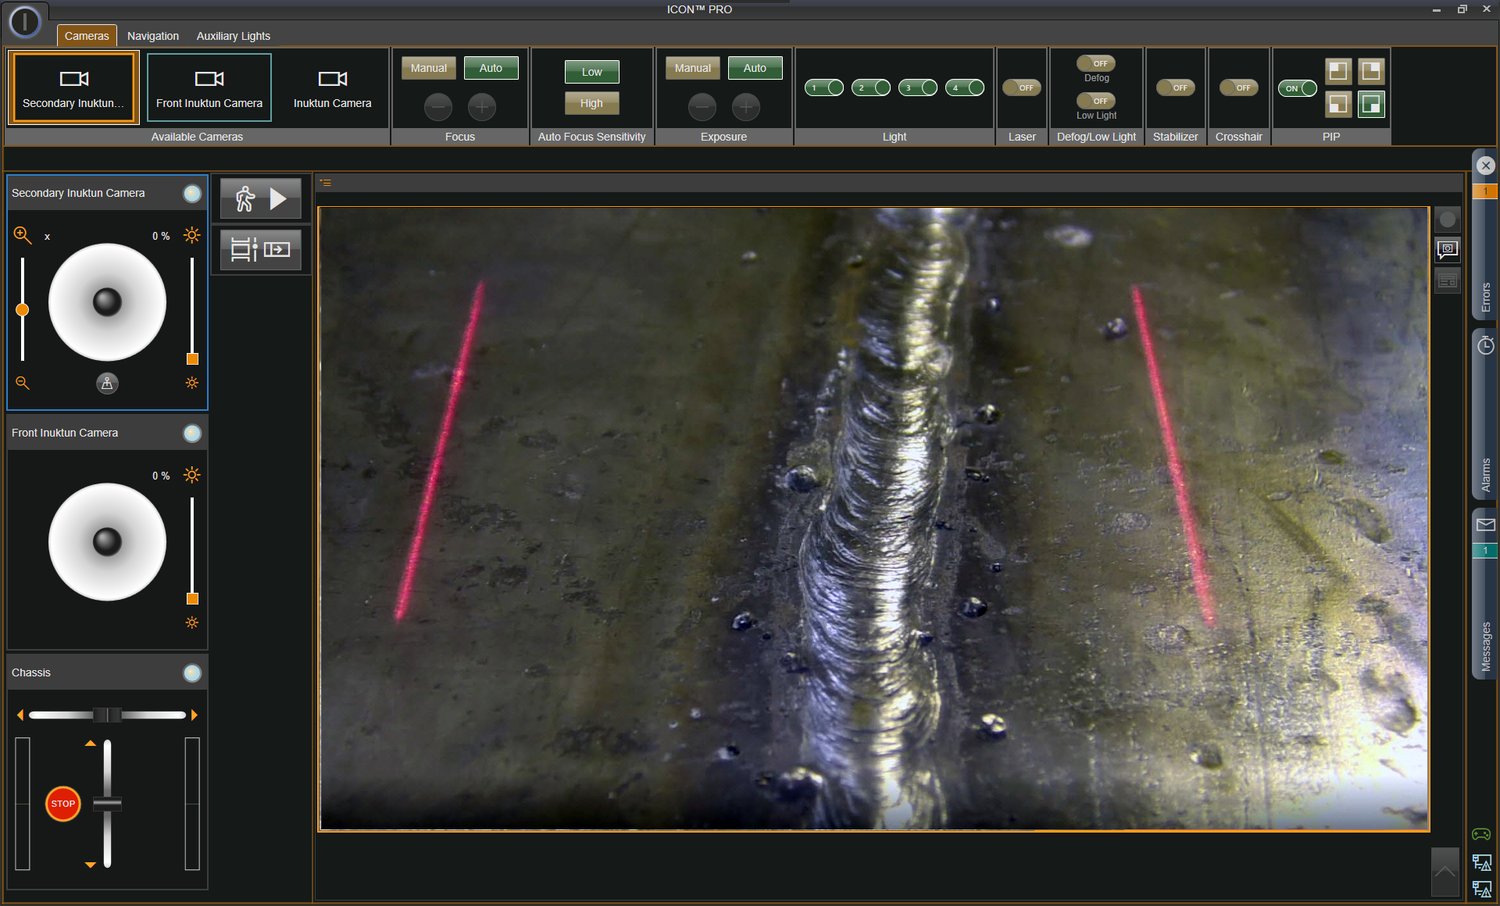Collapse the Chassis panel header
This screenshot has height=906, width=1500.
pos(192,672)
